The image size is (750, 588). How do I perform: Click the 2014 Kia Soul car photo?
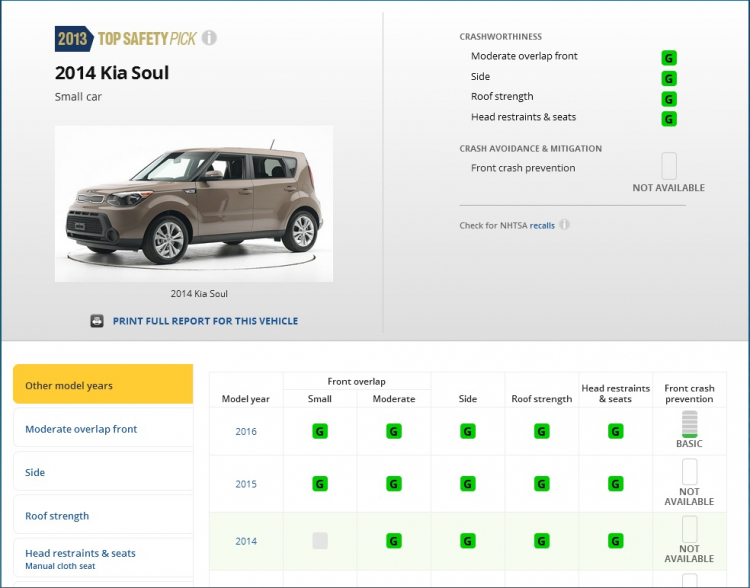(194, 204)
